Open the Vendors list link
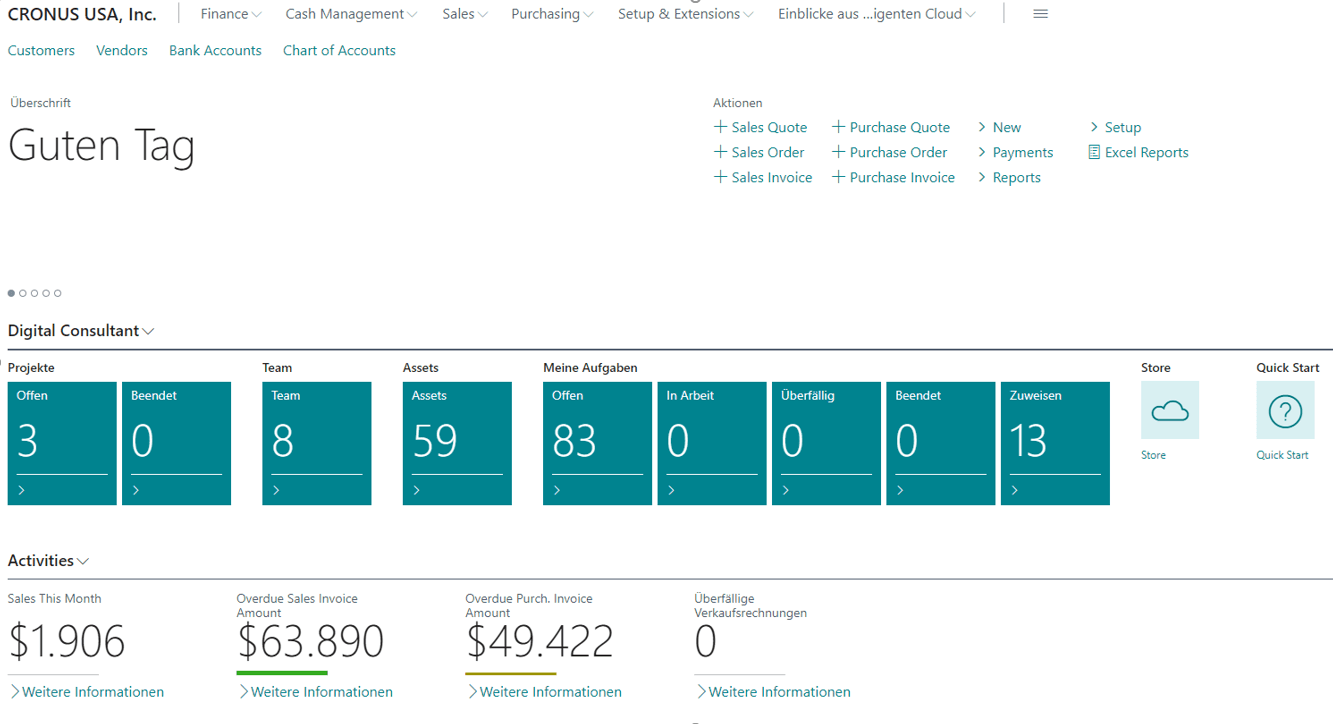The height and width of the screenshot is (724, 1333). pyautogui.click(x=122, y=50)
